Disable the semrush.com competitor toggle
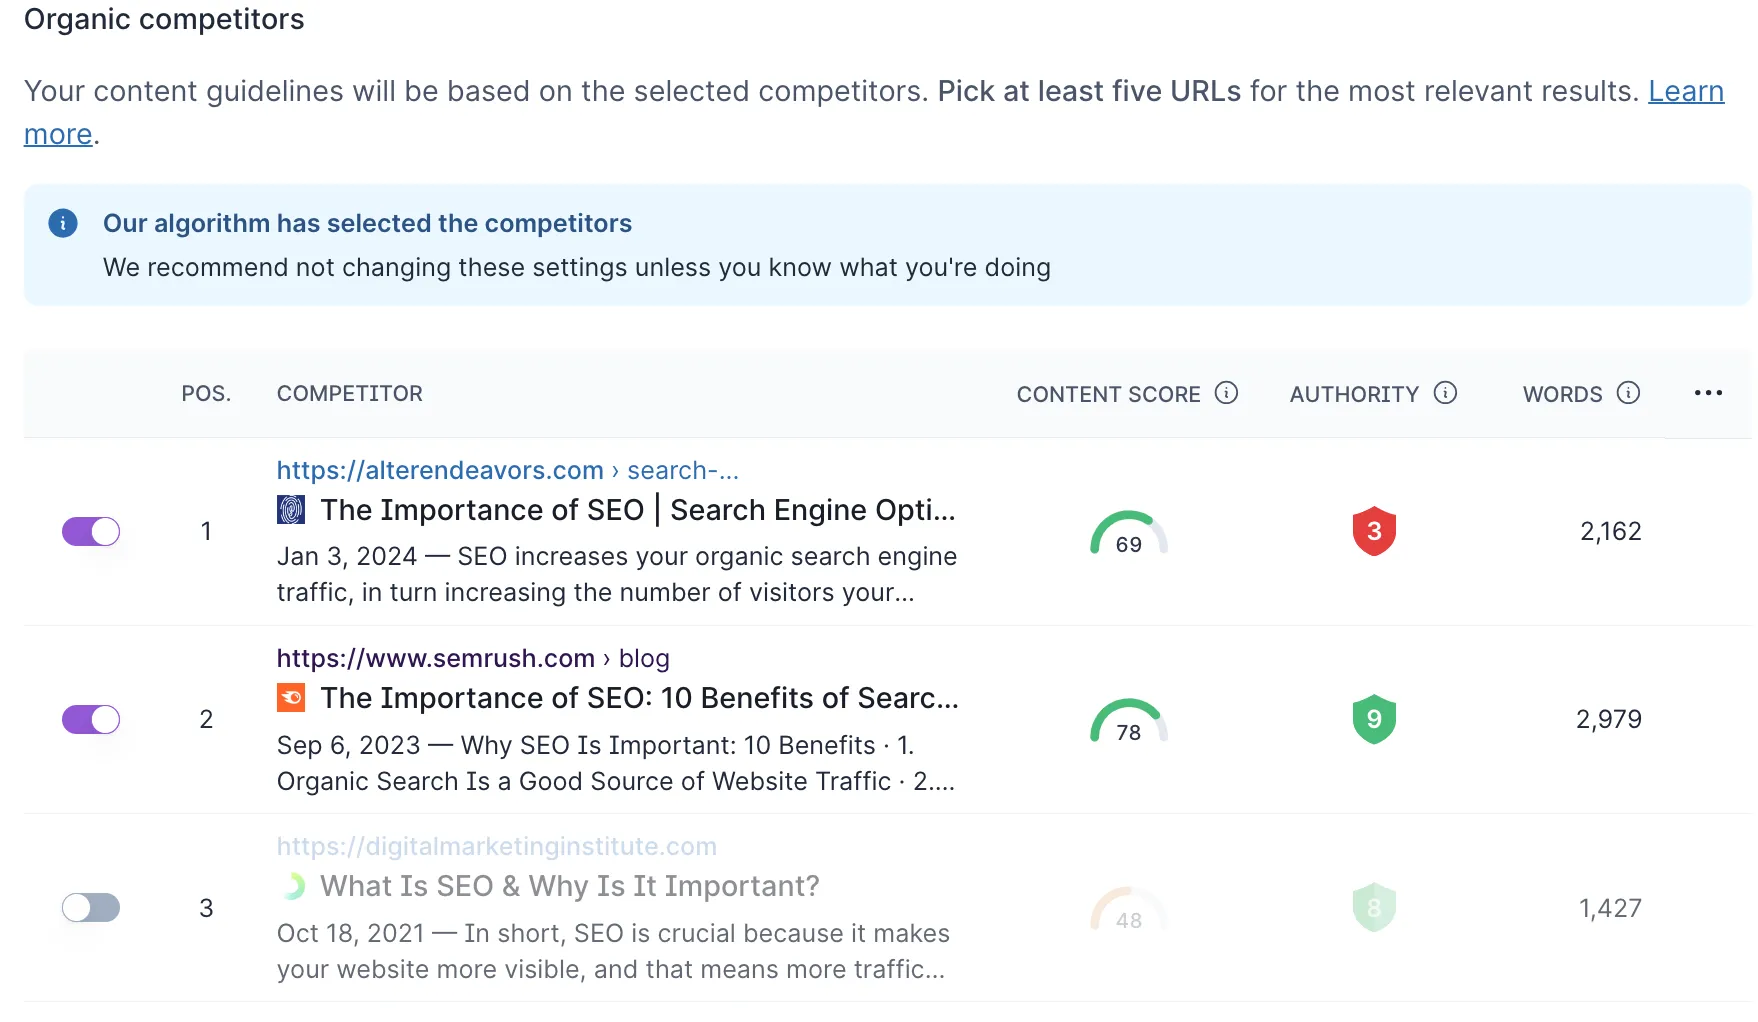Viewport: 1758px width, 1022px height. pos(91,719)
